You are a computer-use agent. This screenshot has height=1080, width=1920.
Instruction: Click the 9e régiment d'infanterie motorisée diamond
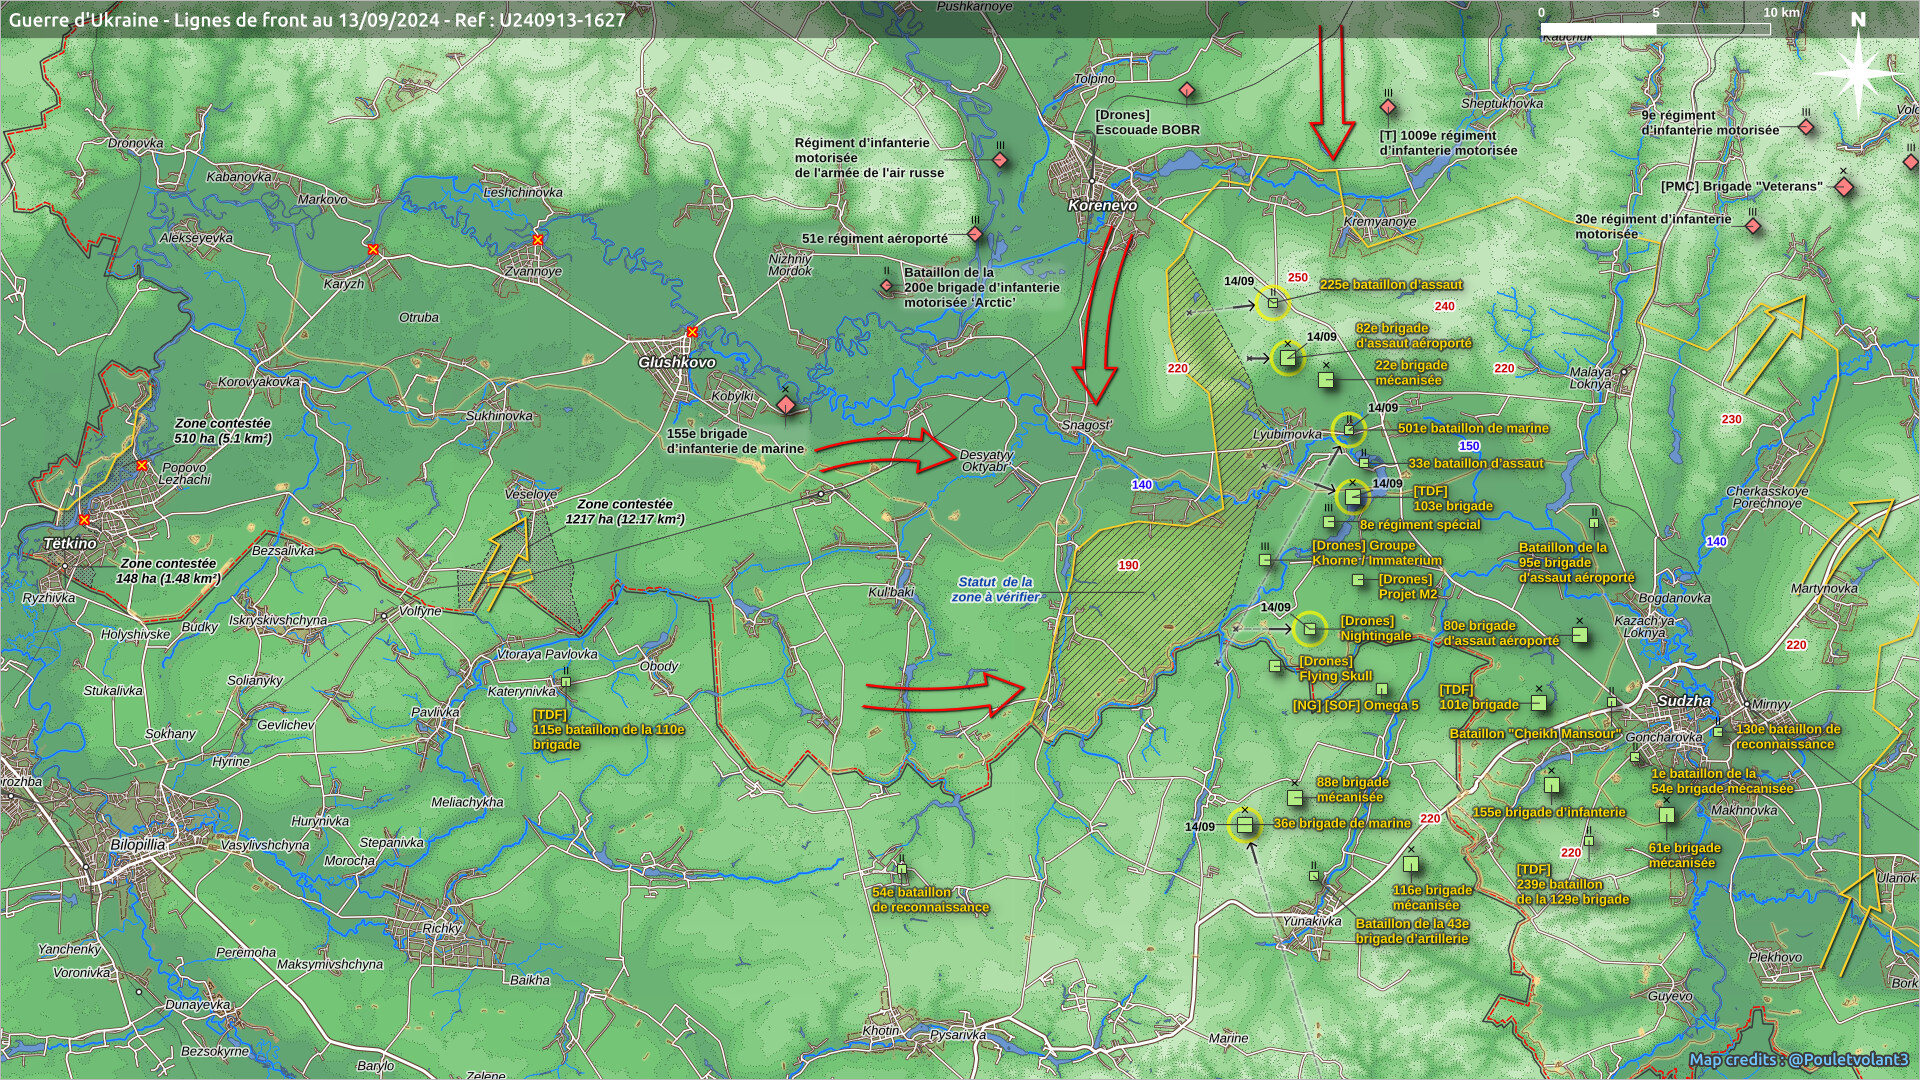[x=1806, y=127]
